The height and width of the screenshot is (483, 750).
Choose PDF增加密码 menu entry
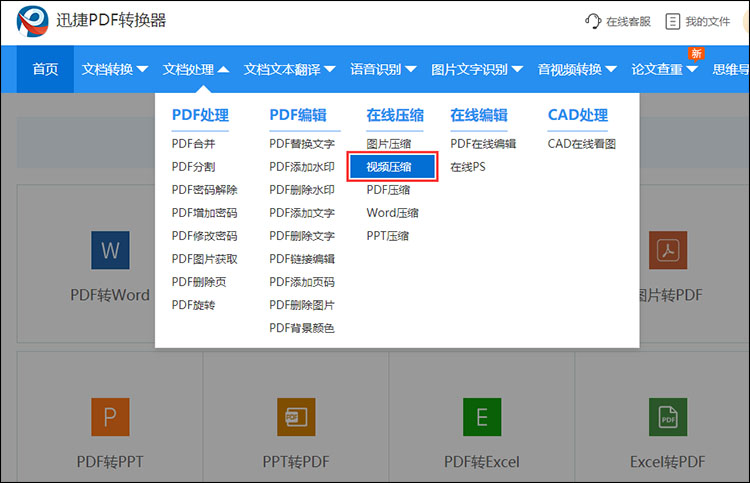[x=205, y=213]
